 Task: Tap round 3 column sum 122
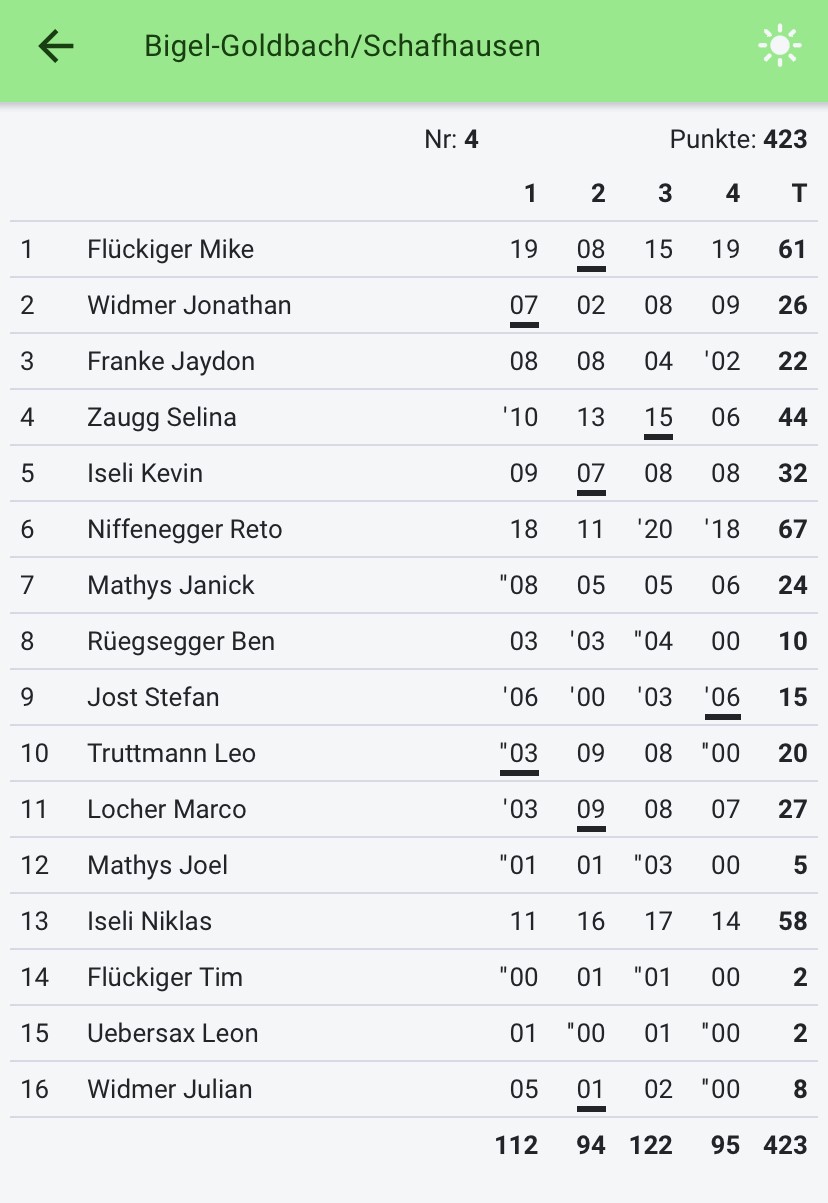651,1144
